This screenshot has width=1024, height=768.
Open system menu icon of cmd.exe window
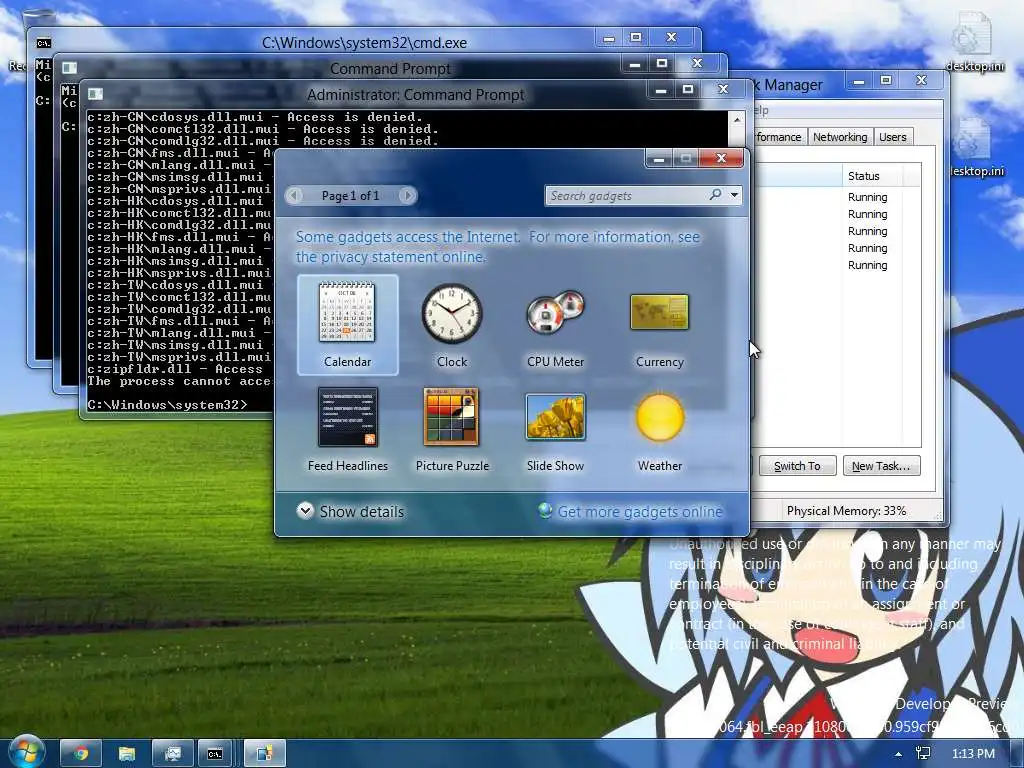(43, 42)
